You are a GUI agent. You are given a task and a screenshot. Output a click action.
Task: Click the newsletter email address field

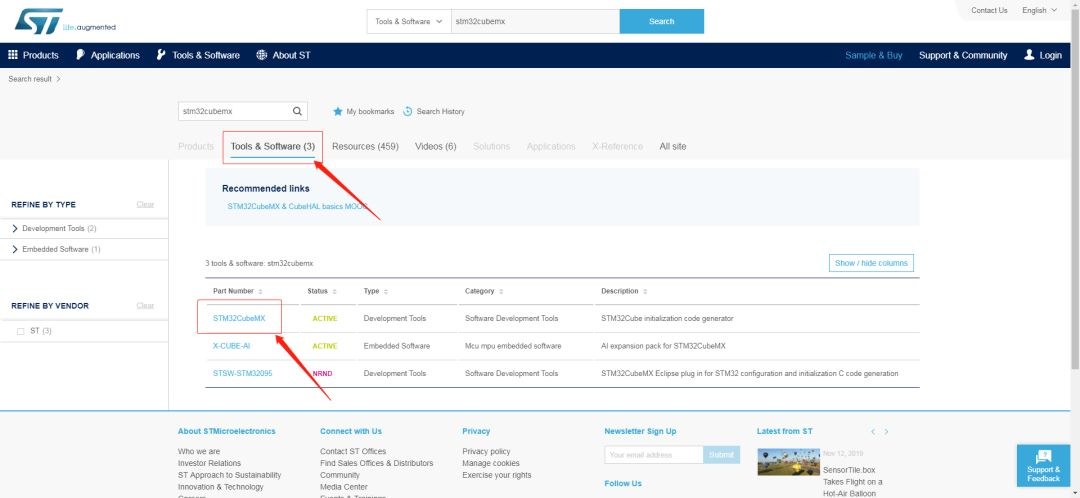pyautogui.click(x=654, y=455)
